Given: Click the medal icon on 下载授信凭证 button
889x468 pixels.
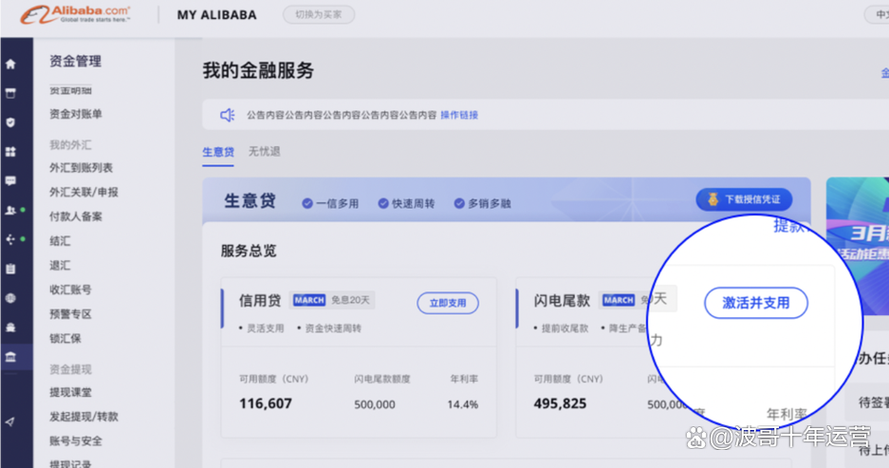Looking at the screenshot, I should click(713, 199).
